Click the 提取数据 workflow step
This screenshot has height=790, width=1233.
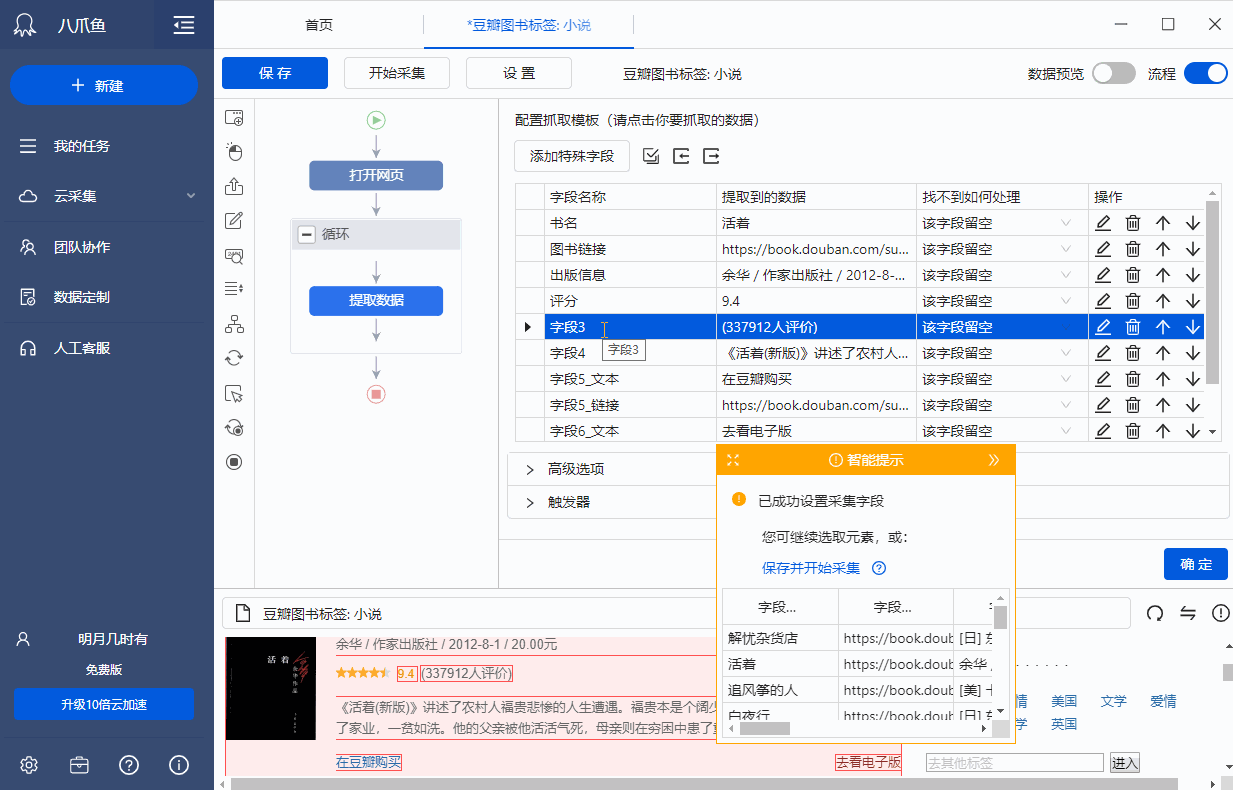tap(376, 300)
